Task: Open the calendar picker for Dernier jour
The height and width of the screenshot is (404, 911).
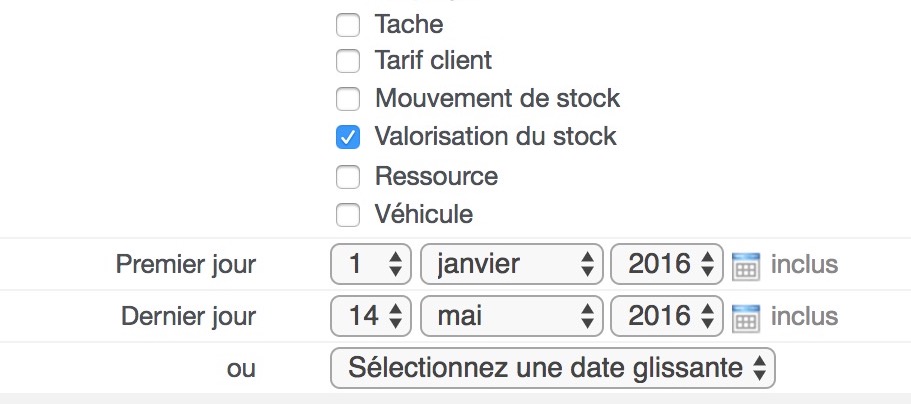Action: [745, 319]
